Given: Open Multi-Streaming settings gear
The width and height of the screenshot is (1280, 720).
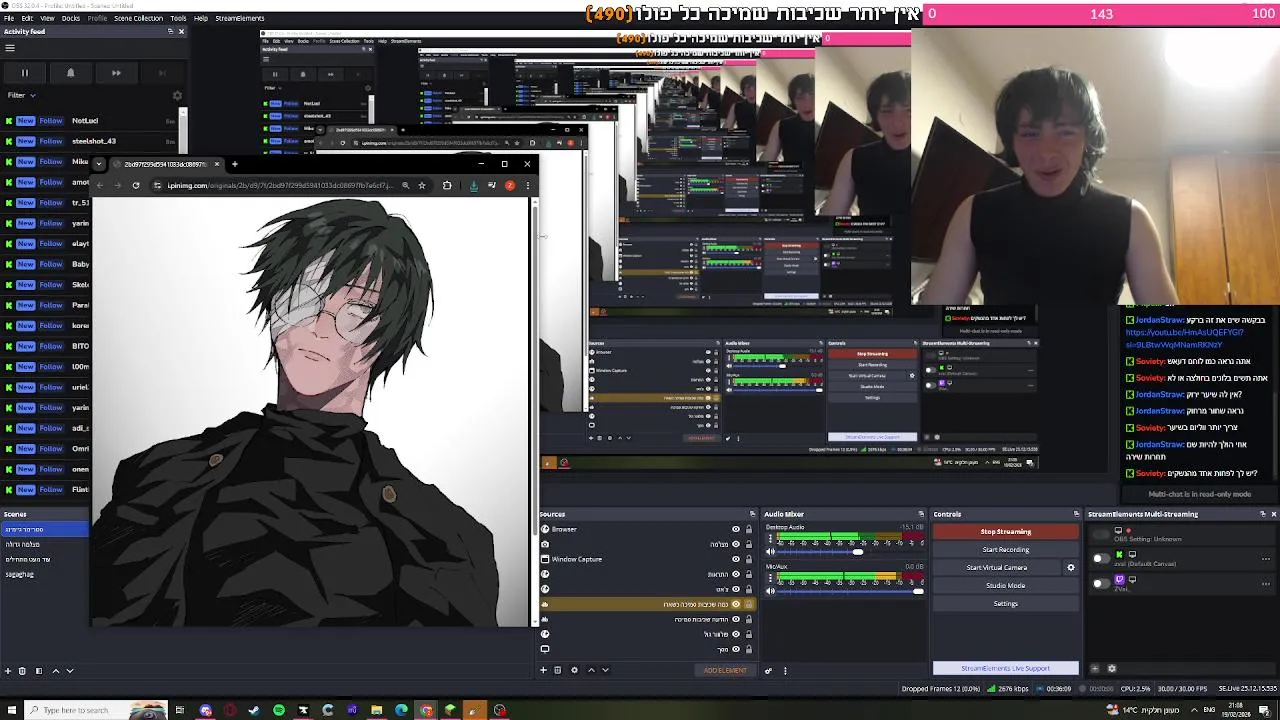Looking at the screenshot, I should pyautogui.click(x=1111, y=668).
